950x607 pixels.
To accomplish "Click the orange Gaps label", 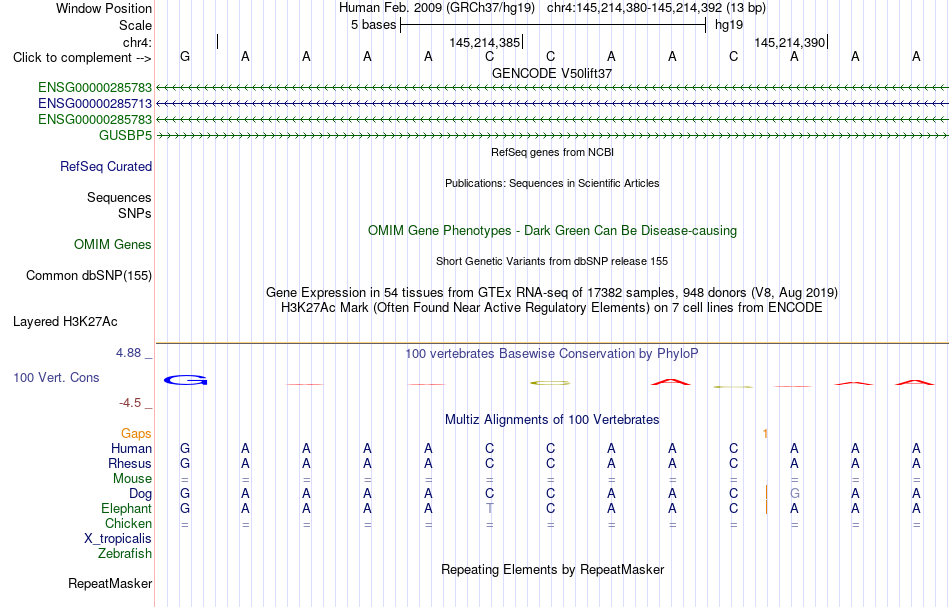I will 136,434.
